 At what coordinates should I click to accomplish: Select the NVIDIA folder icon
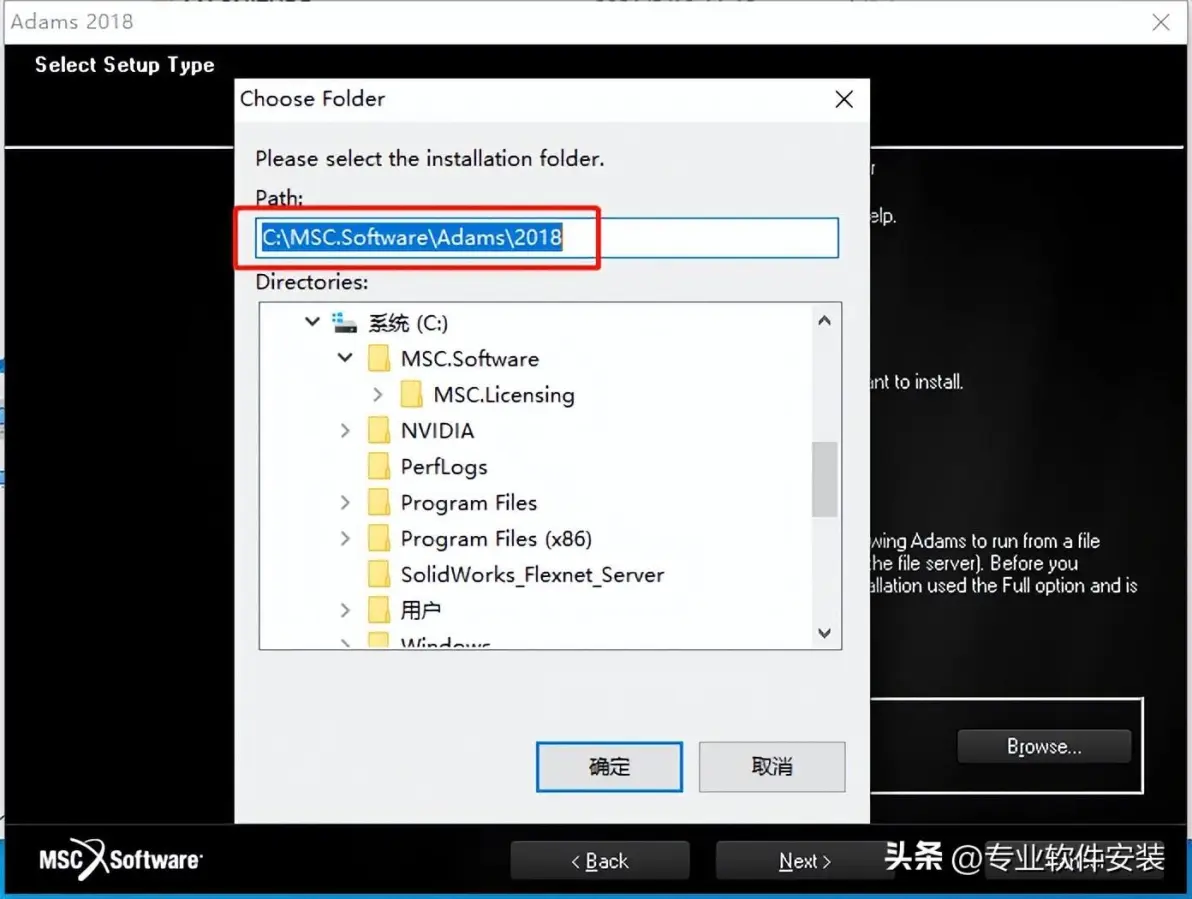[379, 430]
